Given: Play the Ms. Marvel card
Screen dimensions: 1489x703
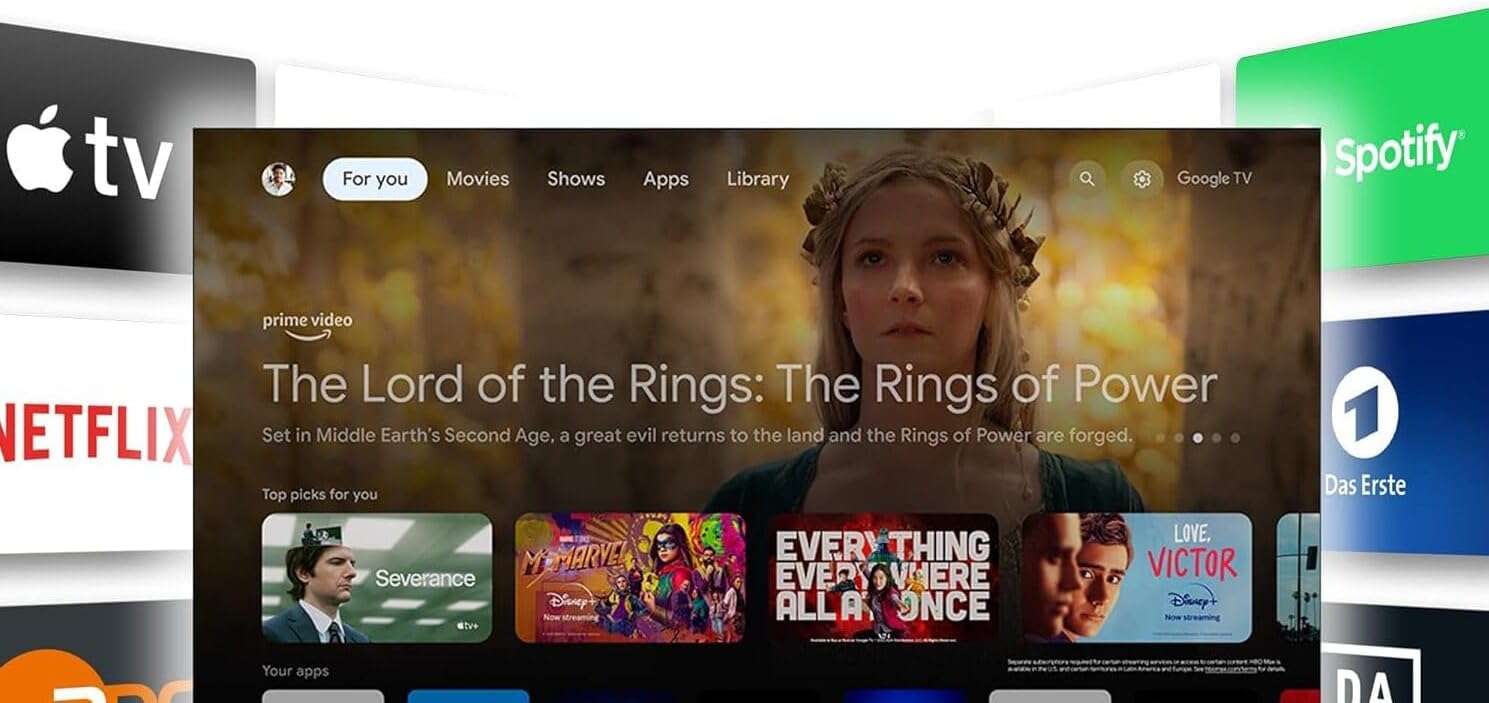Looking at the screenshot, I should pos(630,577).
